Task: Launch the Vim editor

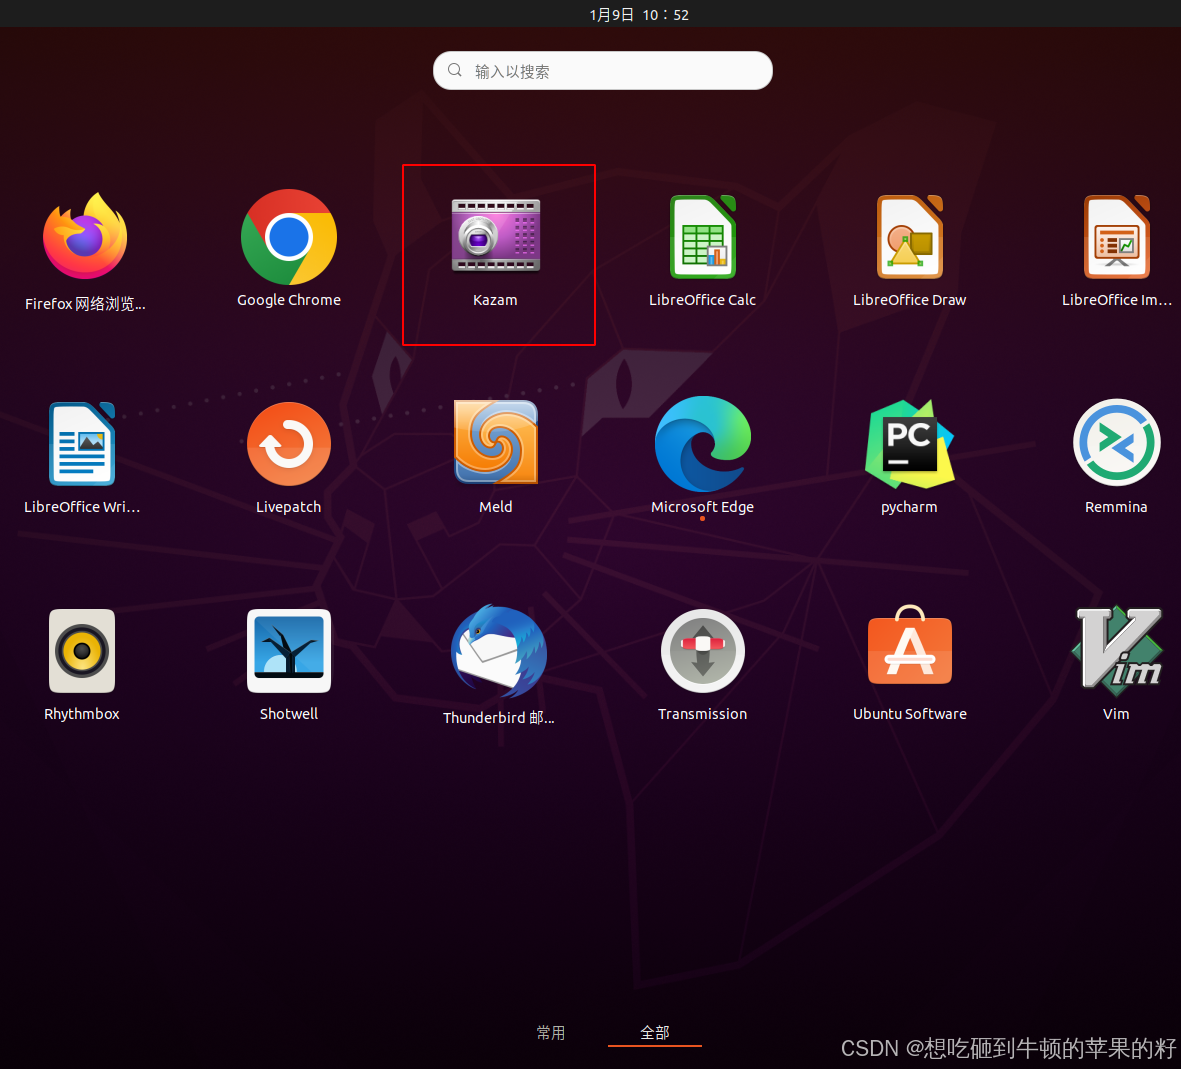Action: click(1116, 651)
